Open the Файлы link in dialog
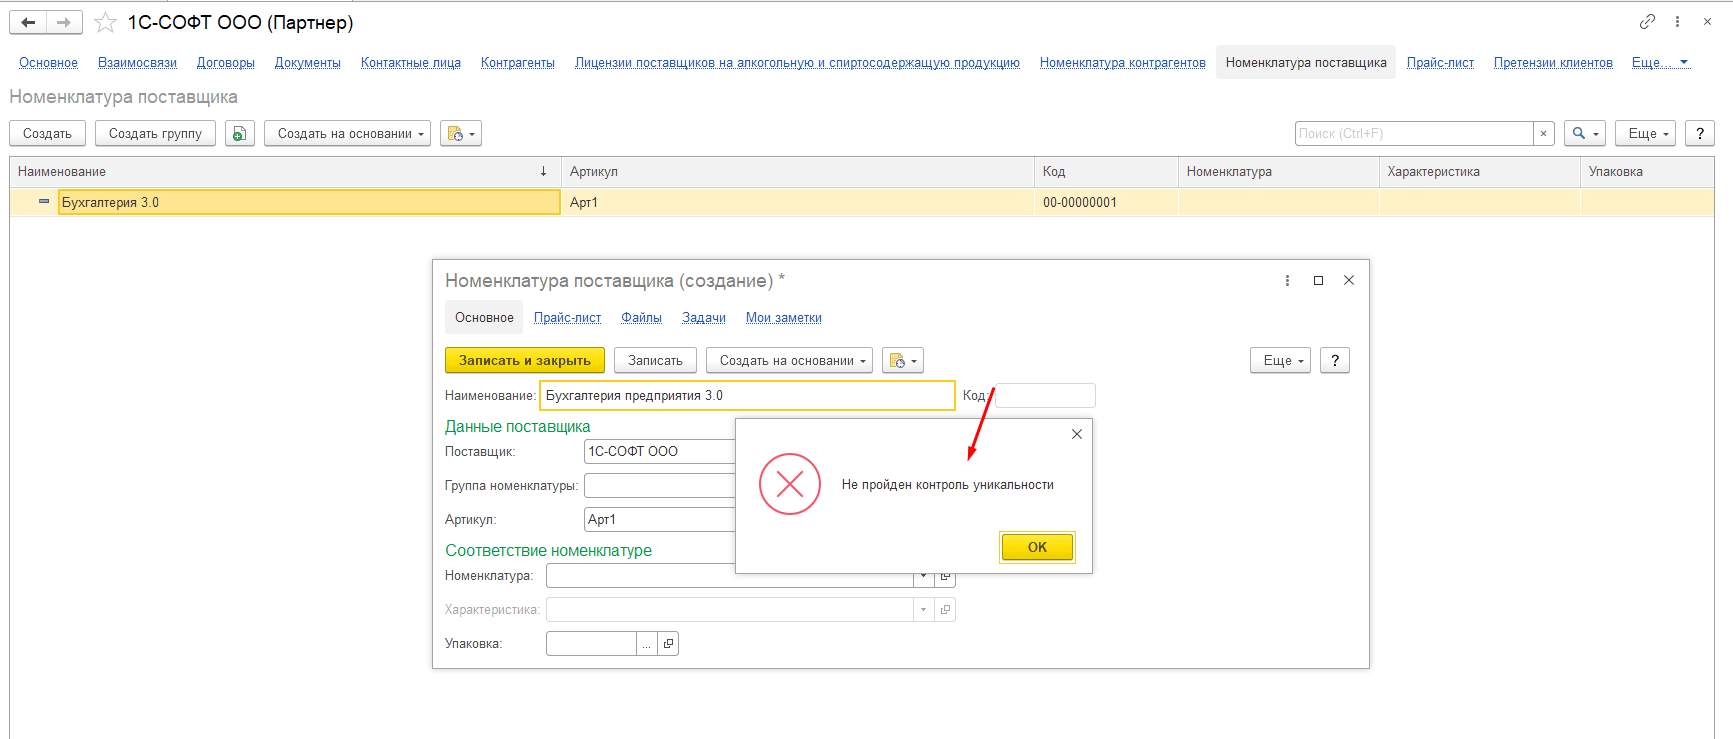This screenshot has width=1733, height=739. click(x=641, y=317)
